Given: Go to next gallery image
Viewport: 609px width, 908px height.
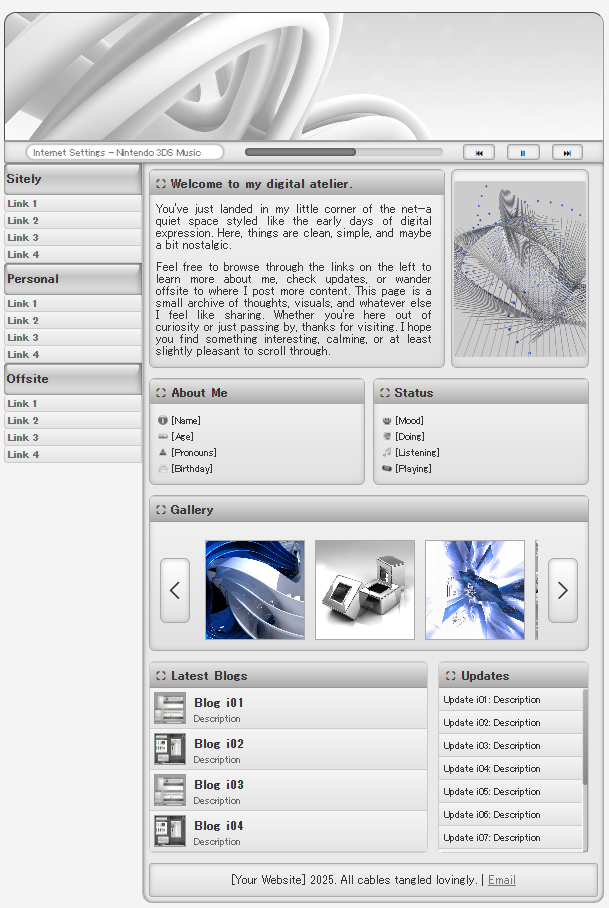Looking at the screenshot, I should [563, 590].
